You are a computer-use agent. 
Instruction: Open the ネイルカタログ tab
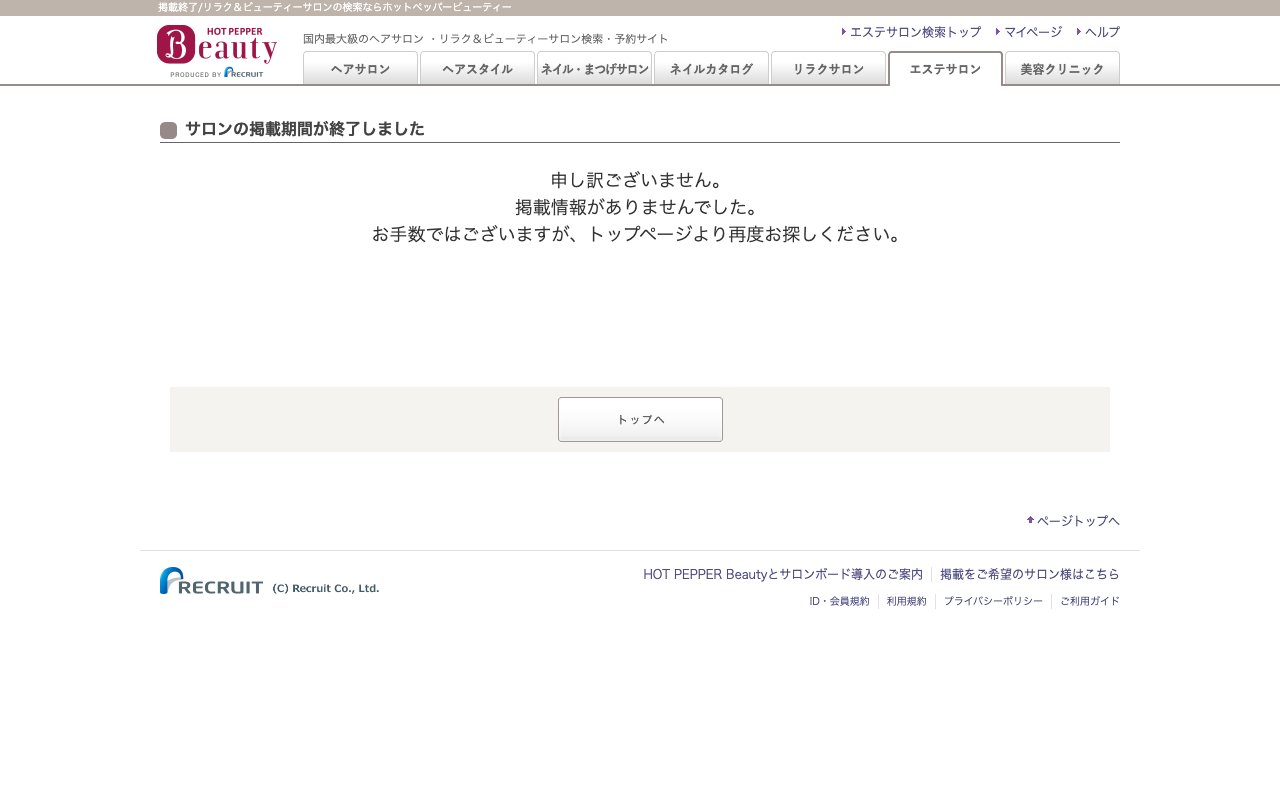[711, 68]
